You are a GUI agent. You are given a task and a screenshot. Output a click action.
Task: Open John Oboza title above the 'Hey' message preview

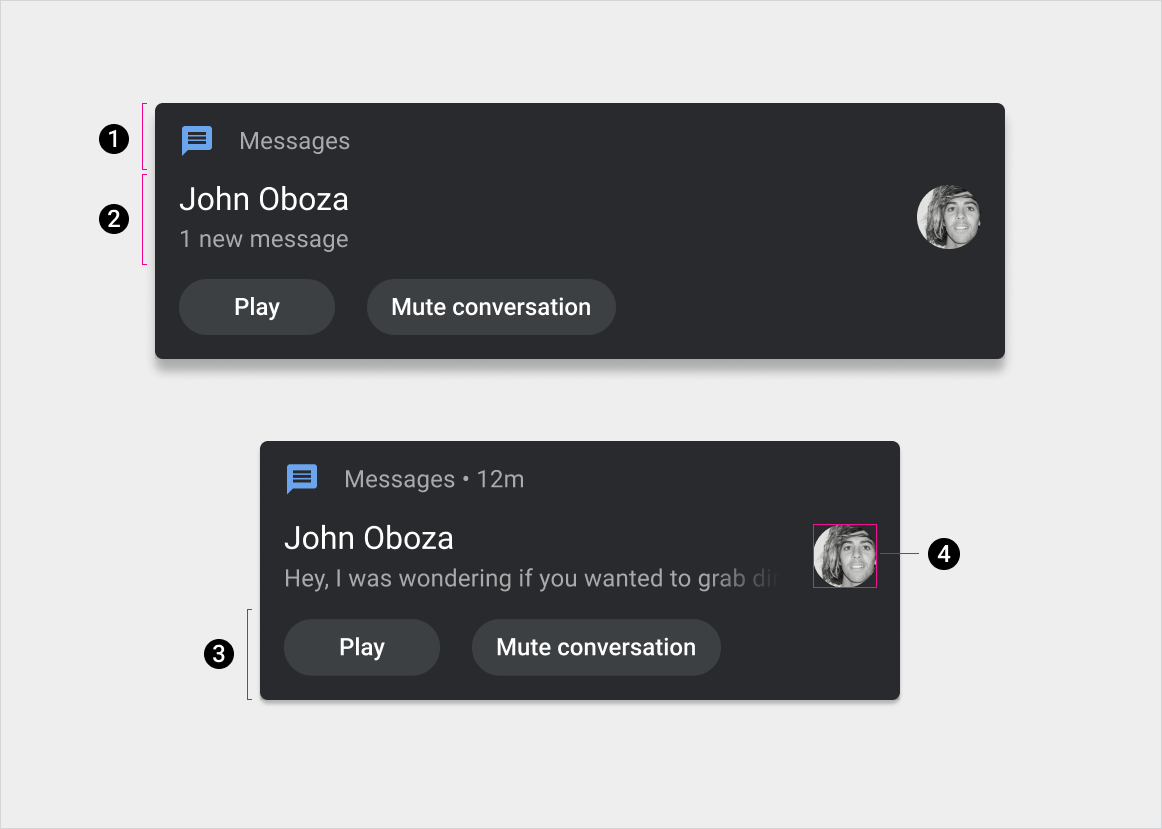tap(369, 538)
